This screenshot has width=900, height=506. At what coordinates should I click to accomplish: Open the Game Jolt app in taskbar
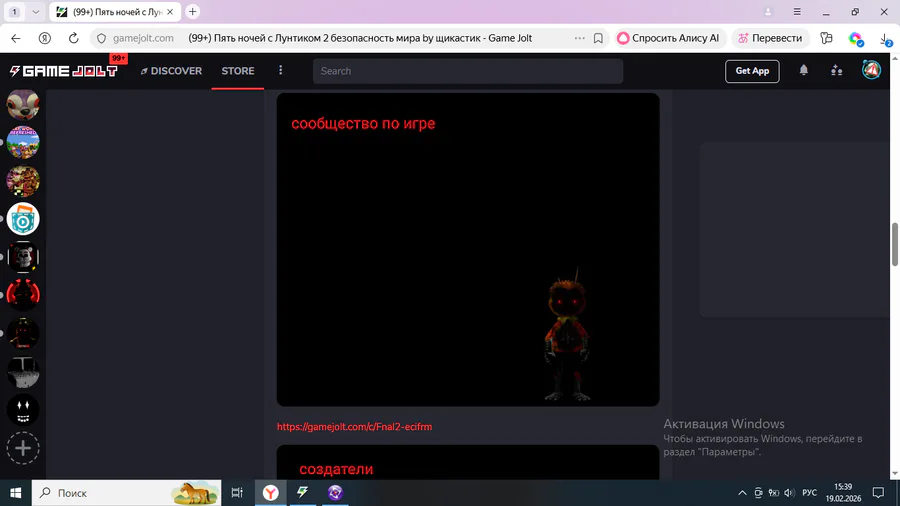tap(302, 493)
